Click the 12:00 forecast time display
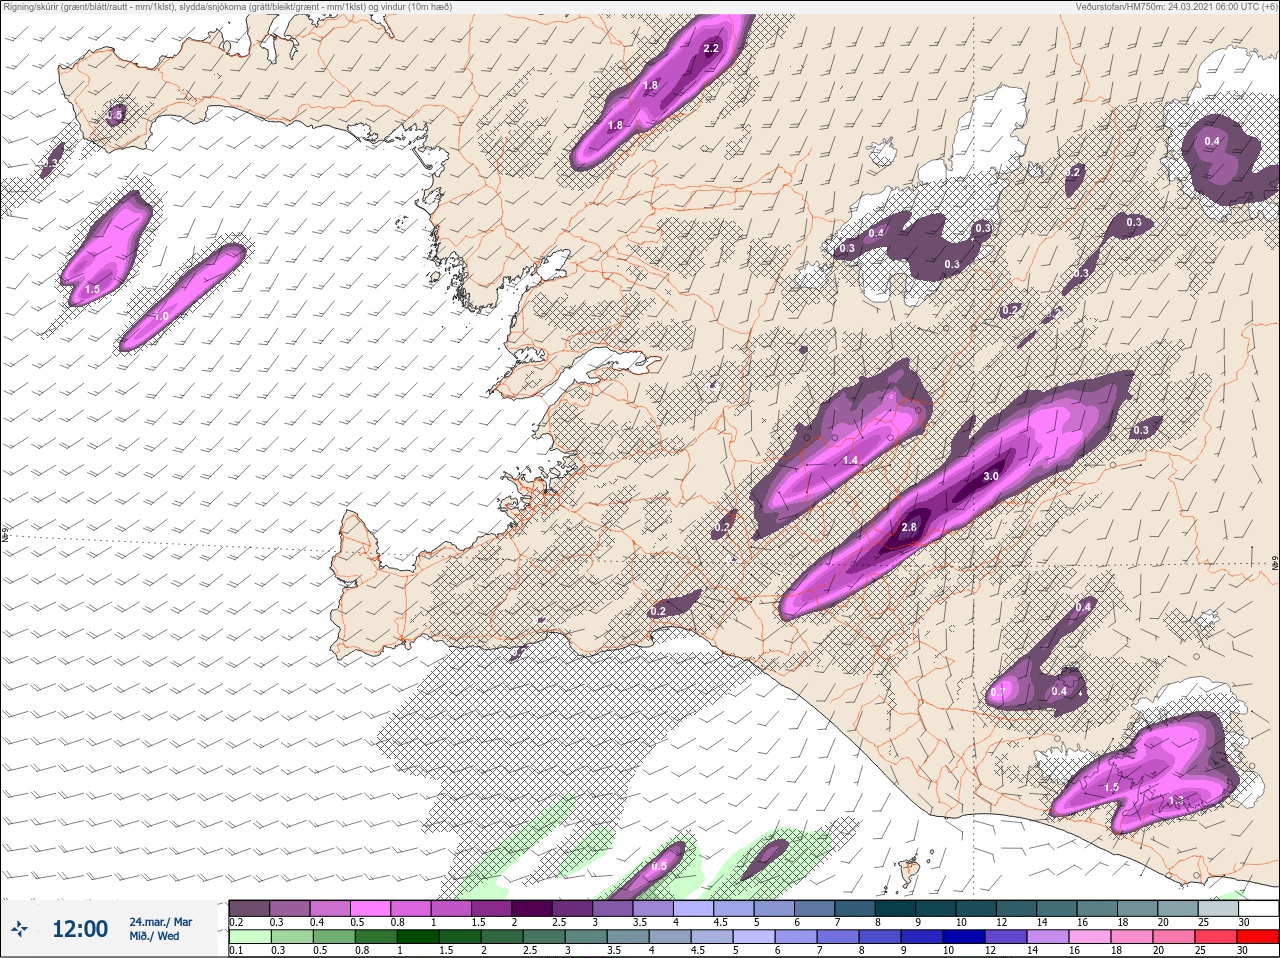 pyautogui.click(x=80, y=930)
